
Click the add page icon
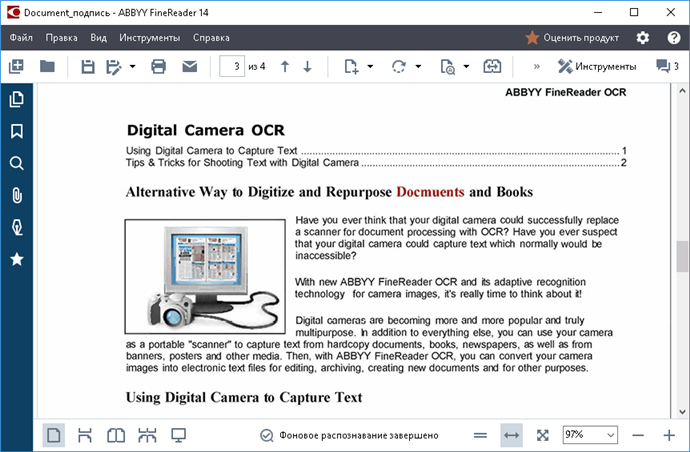(x=351, y=66)
